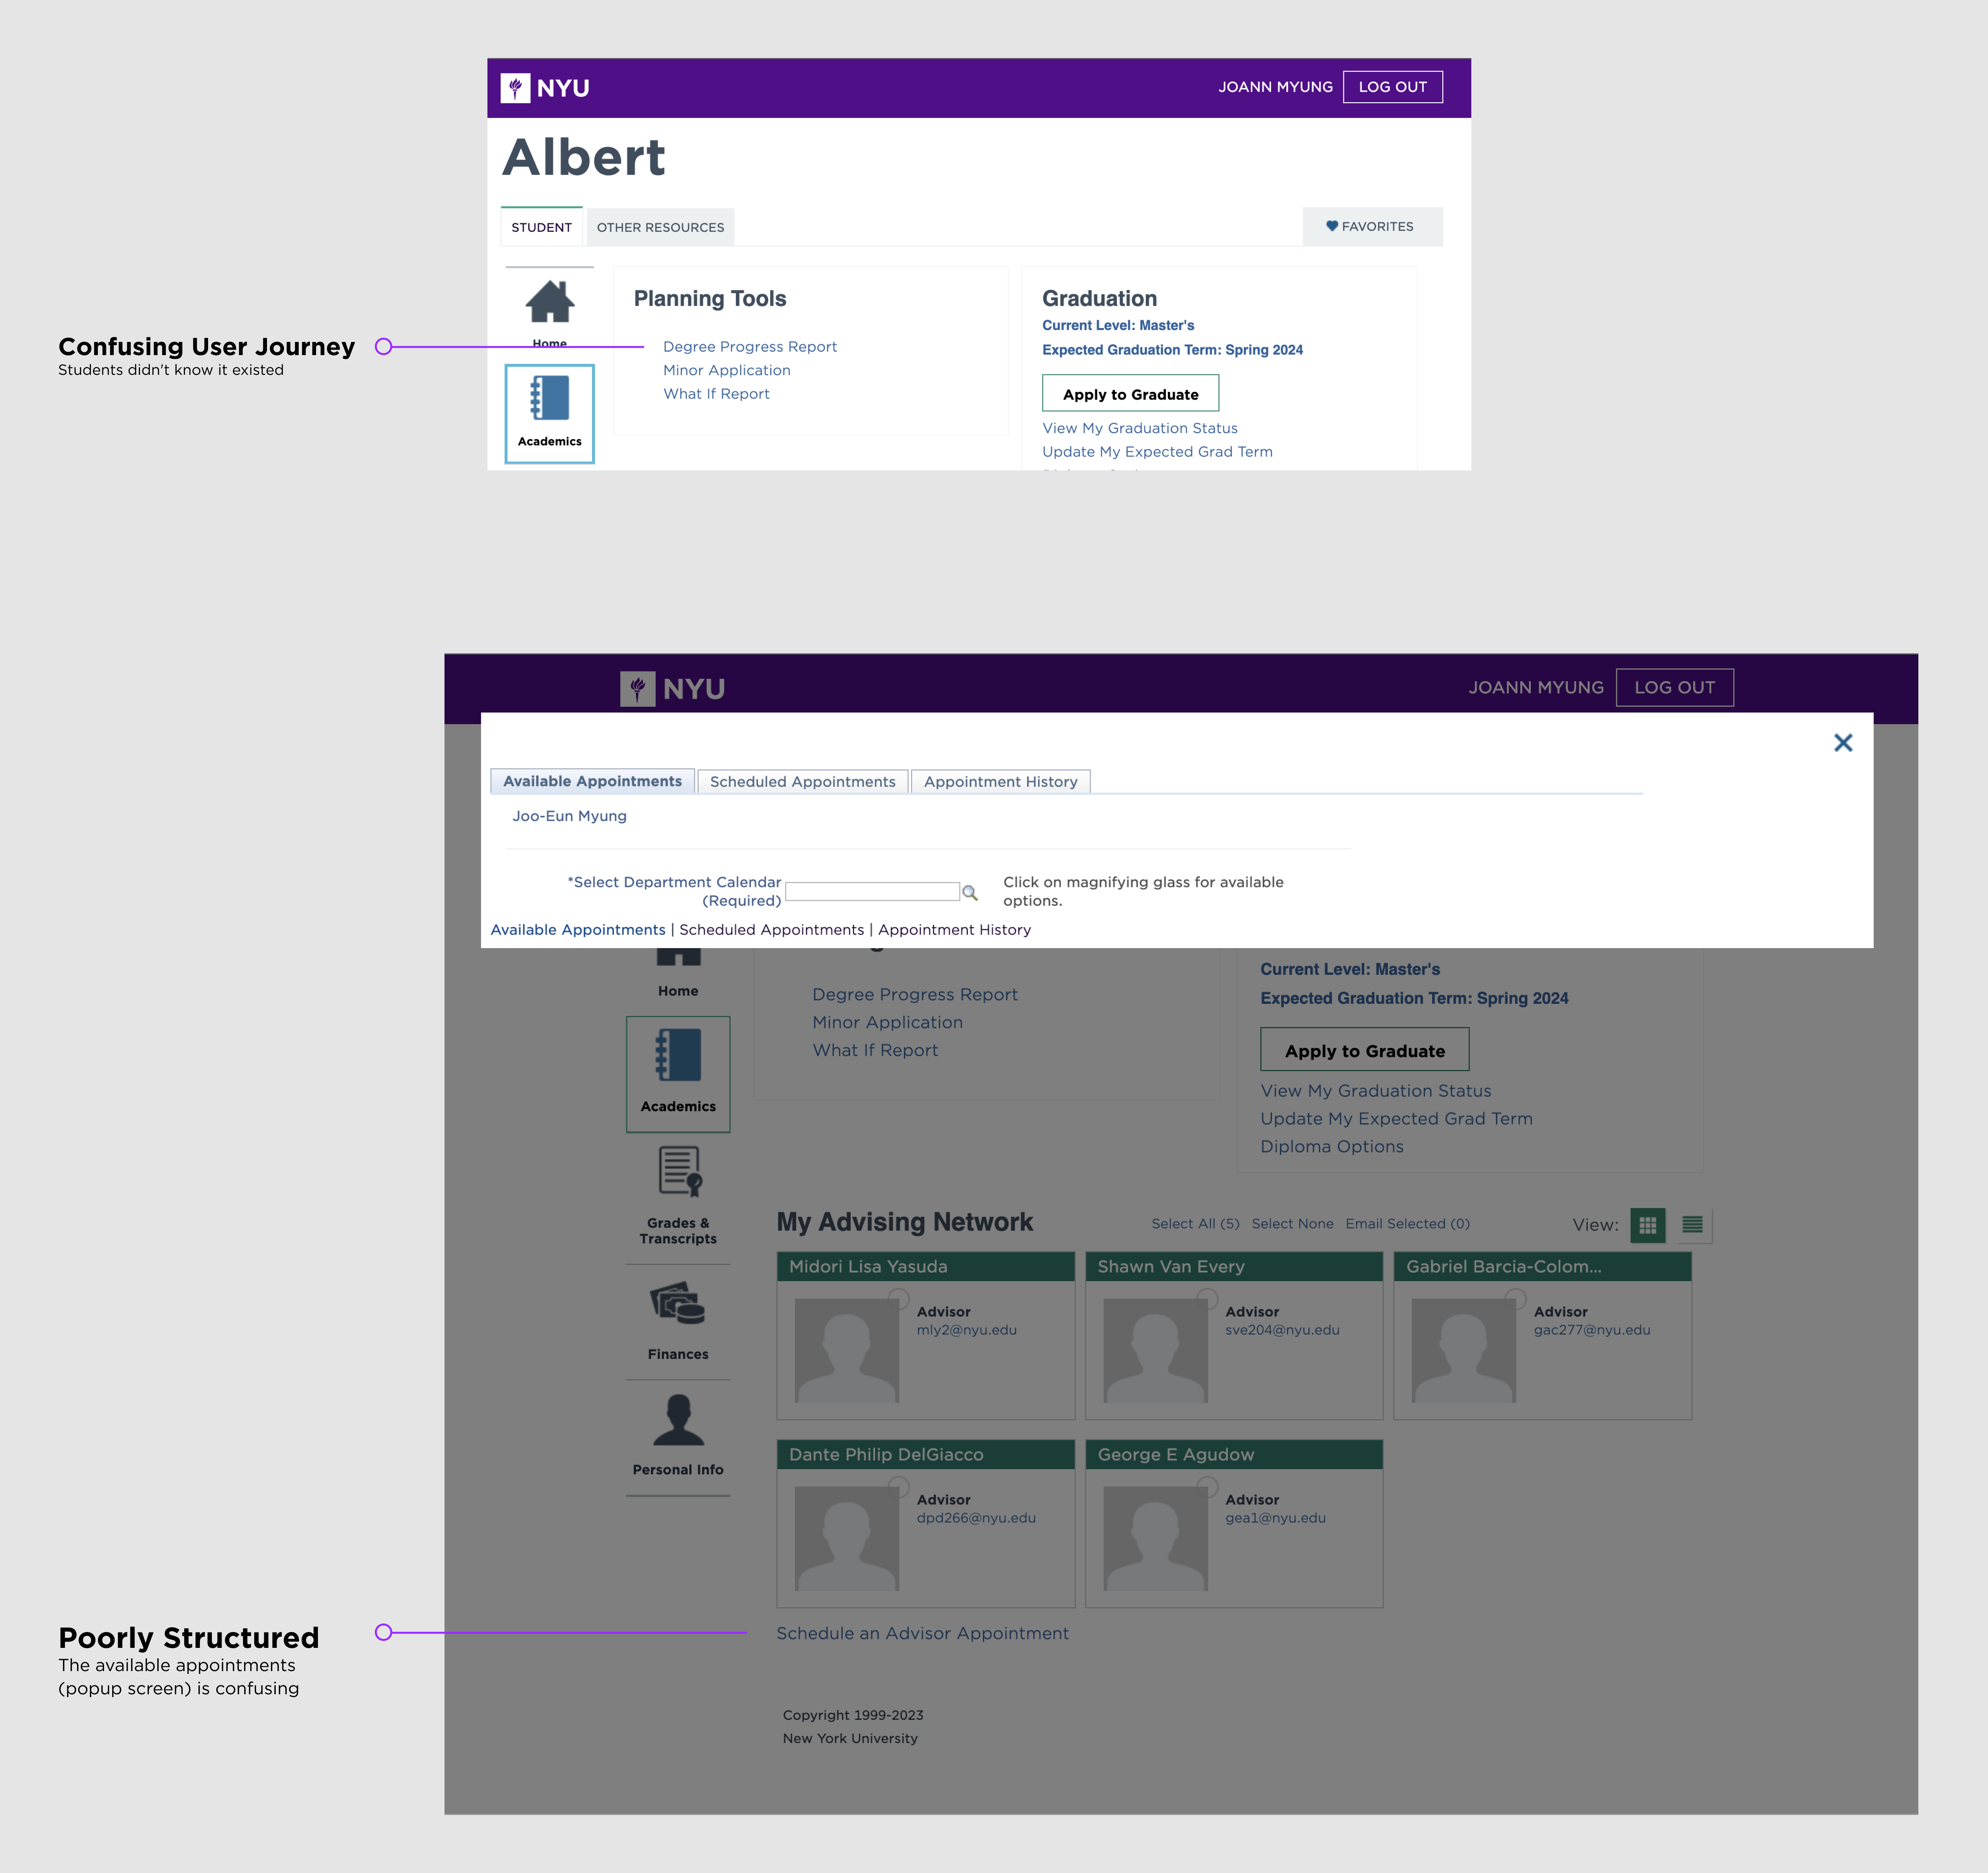The width and height of the screenshot is (1988, 1873).
Task: Open Degree Progress Report in bottom screenshot
Action: click(x=915, y=995)
